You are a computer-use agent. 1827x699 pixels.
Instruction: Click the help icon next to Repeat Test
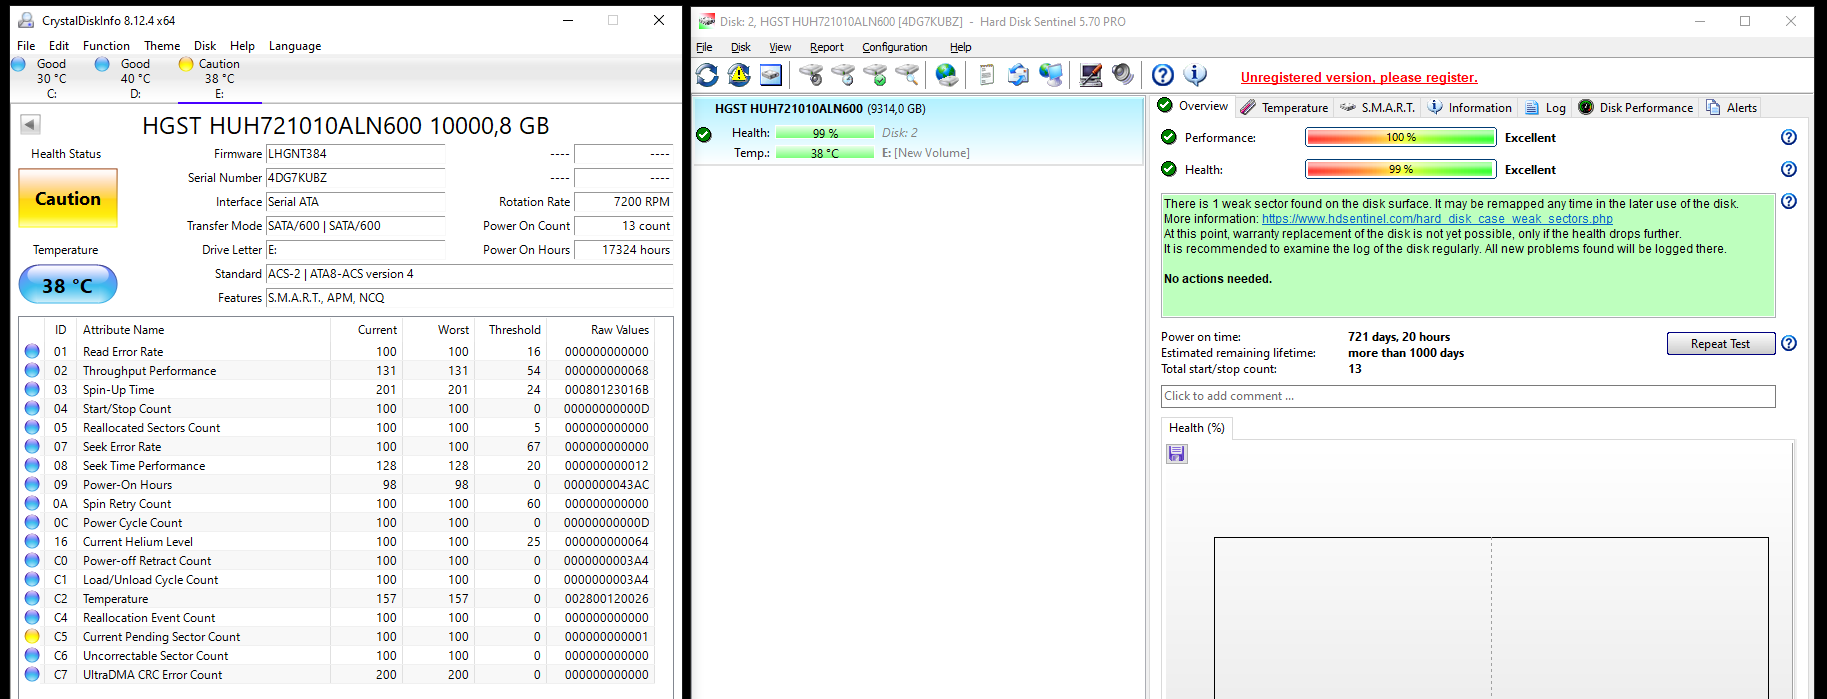click(x=1789, y=343)
